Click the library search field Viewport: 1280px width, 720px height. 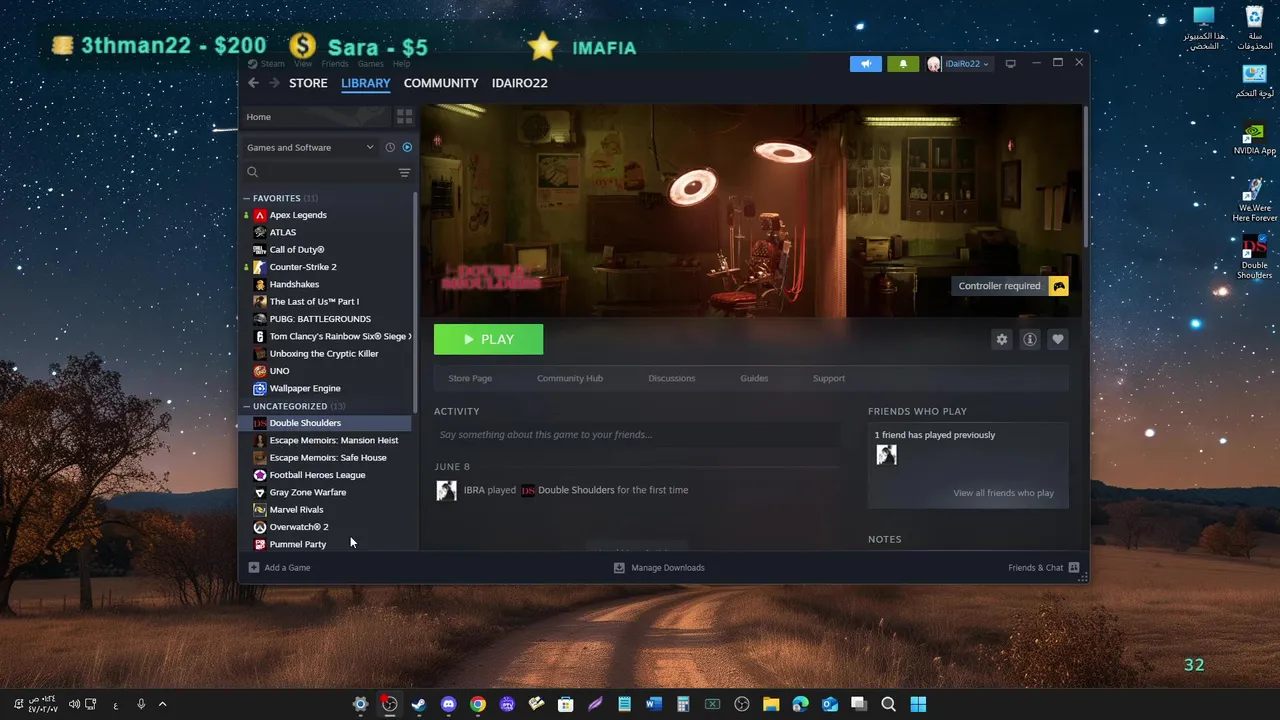tap(320, 173)
